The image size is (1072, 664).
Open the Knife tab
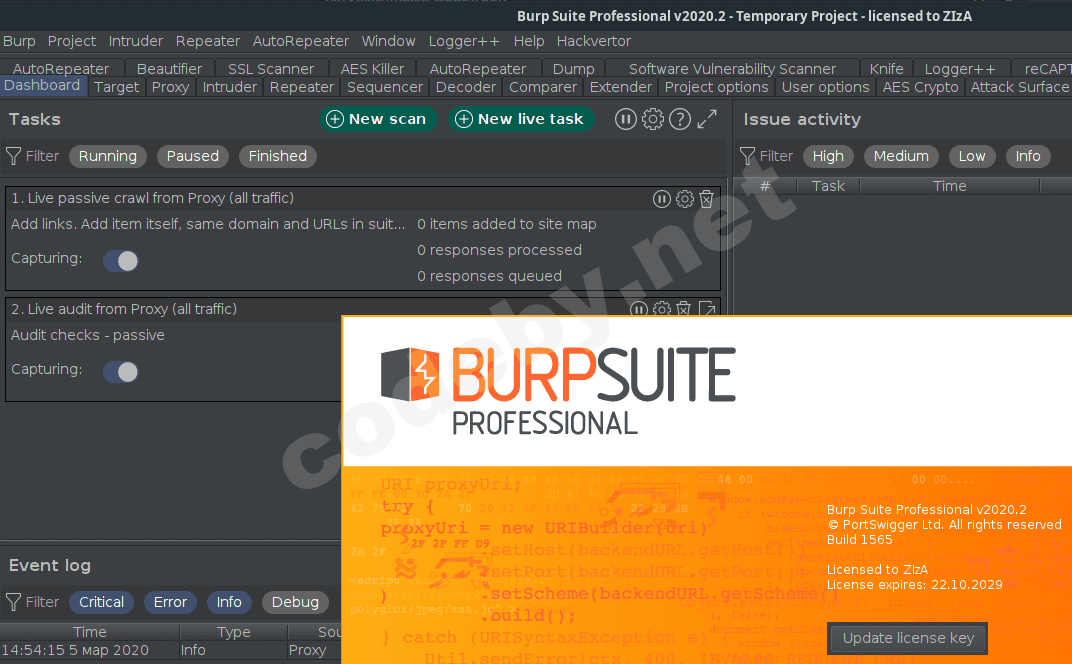[887, 69]
